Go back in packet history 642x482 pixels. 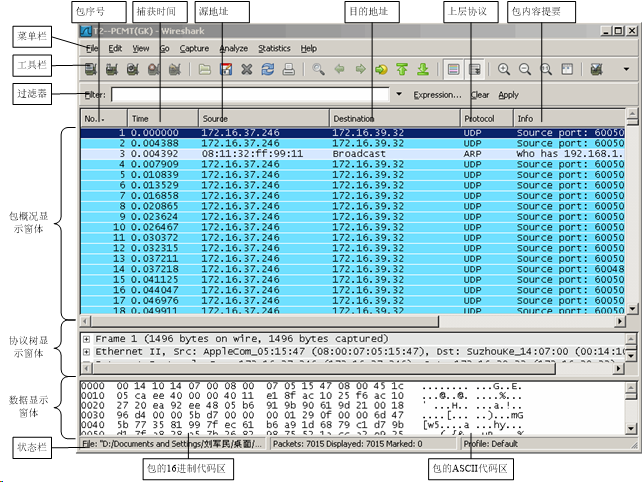click(x=339, y=69)
